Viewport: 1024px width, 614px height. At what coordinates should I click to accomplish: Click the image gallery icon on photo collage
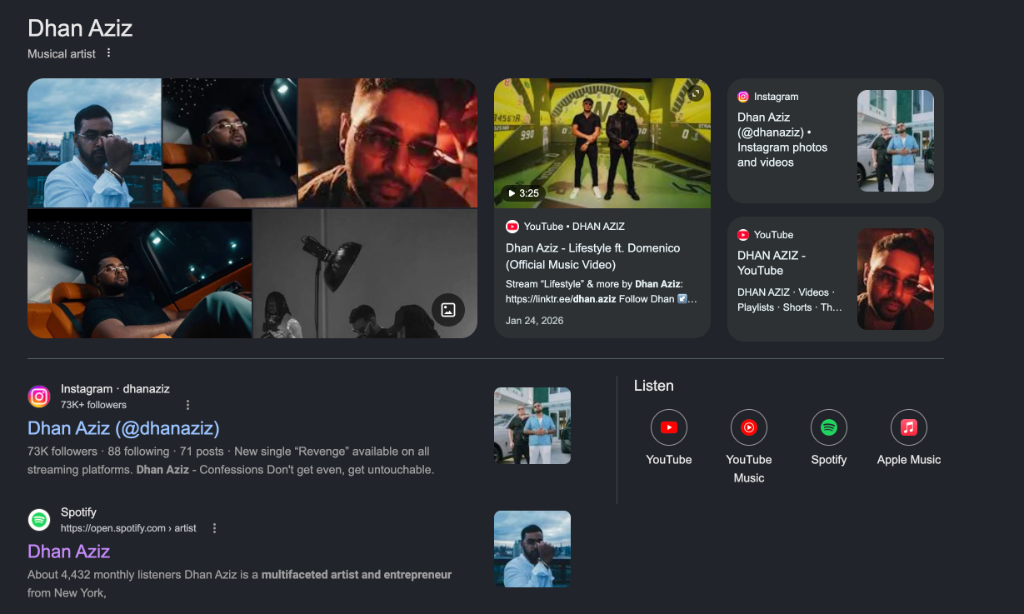pos(448,310)
